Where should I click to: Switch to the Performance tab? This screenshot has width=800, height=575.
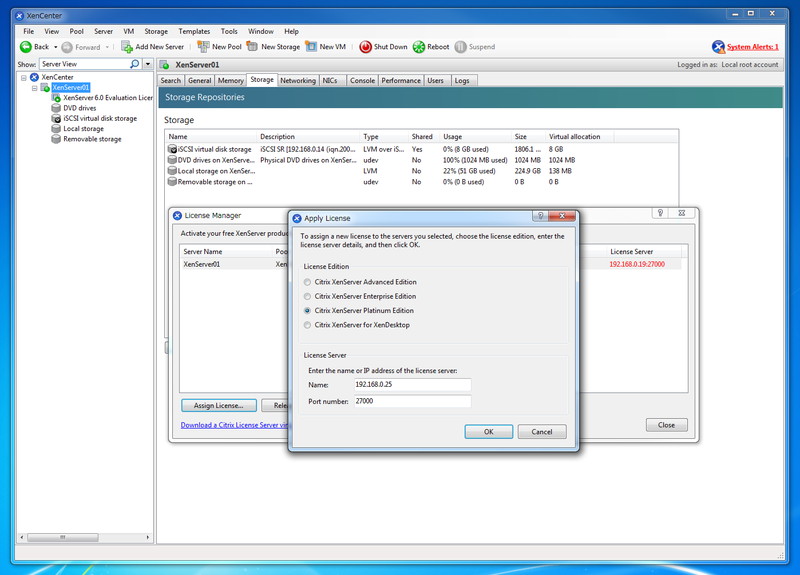pyautogui.click(x=401, y=81)
